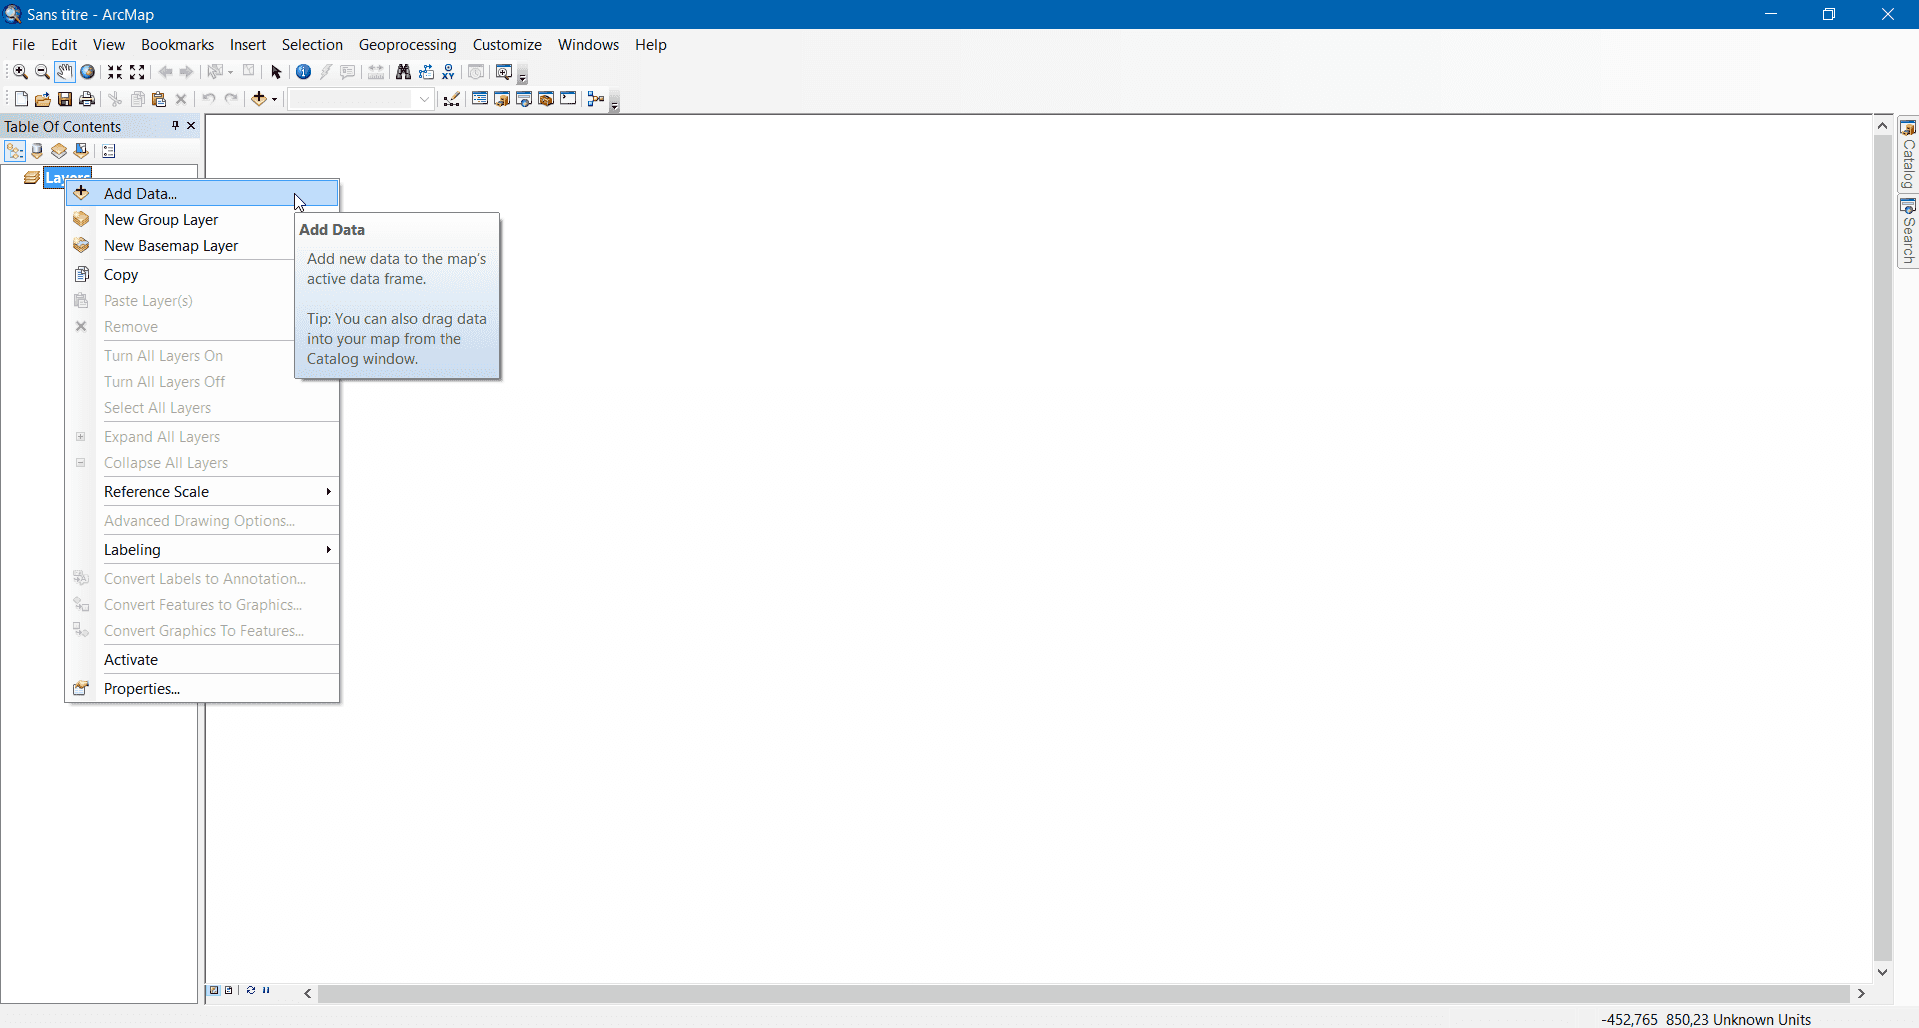Open the Labeling submenu arrow
The width and height of the screenshot is (1919, 1028).
click(x=328, y=549)
